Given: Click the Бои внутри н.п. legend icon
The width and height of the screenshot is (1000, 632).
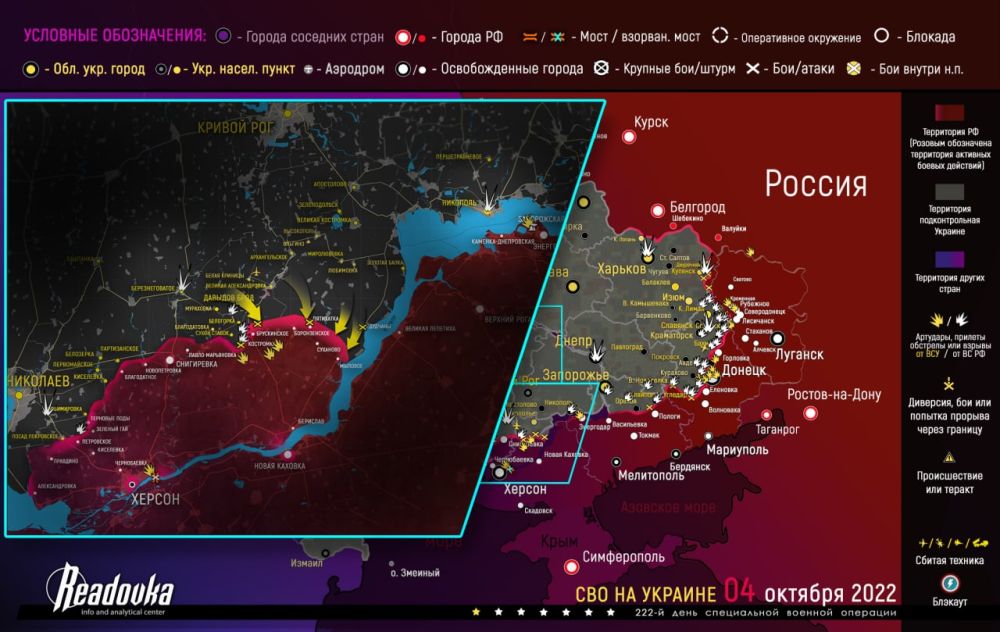Looking at the screenshot, I should [x=854, y=69].
